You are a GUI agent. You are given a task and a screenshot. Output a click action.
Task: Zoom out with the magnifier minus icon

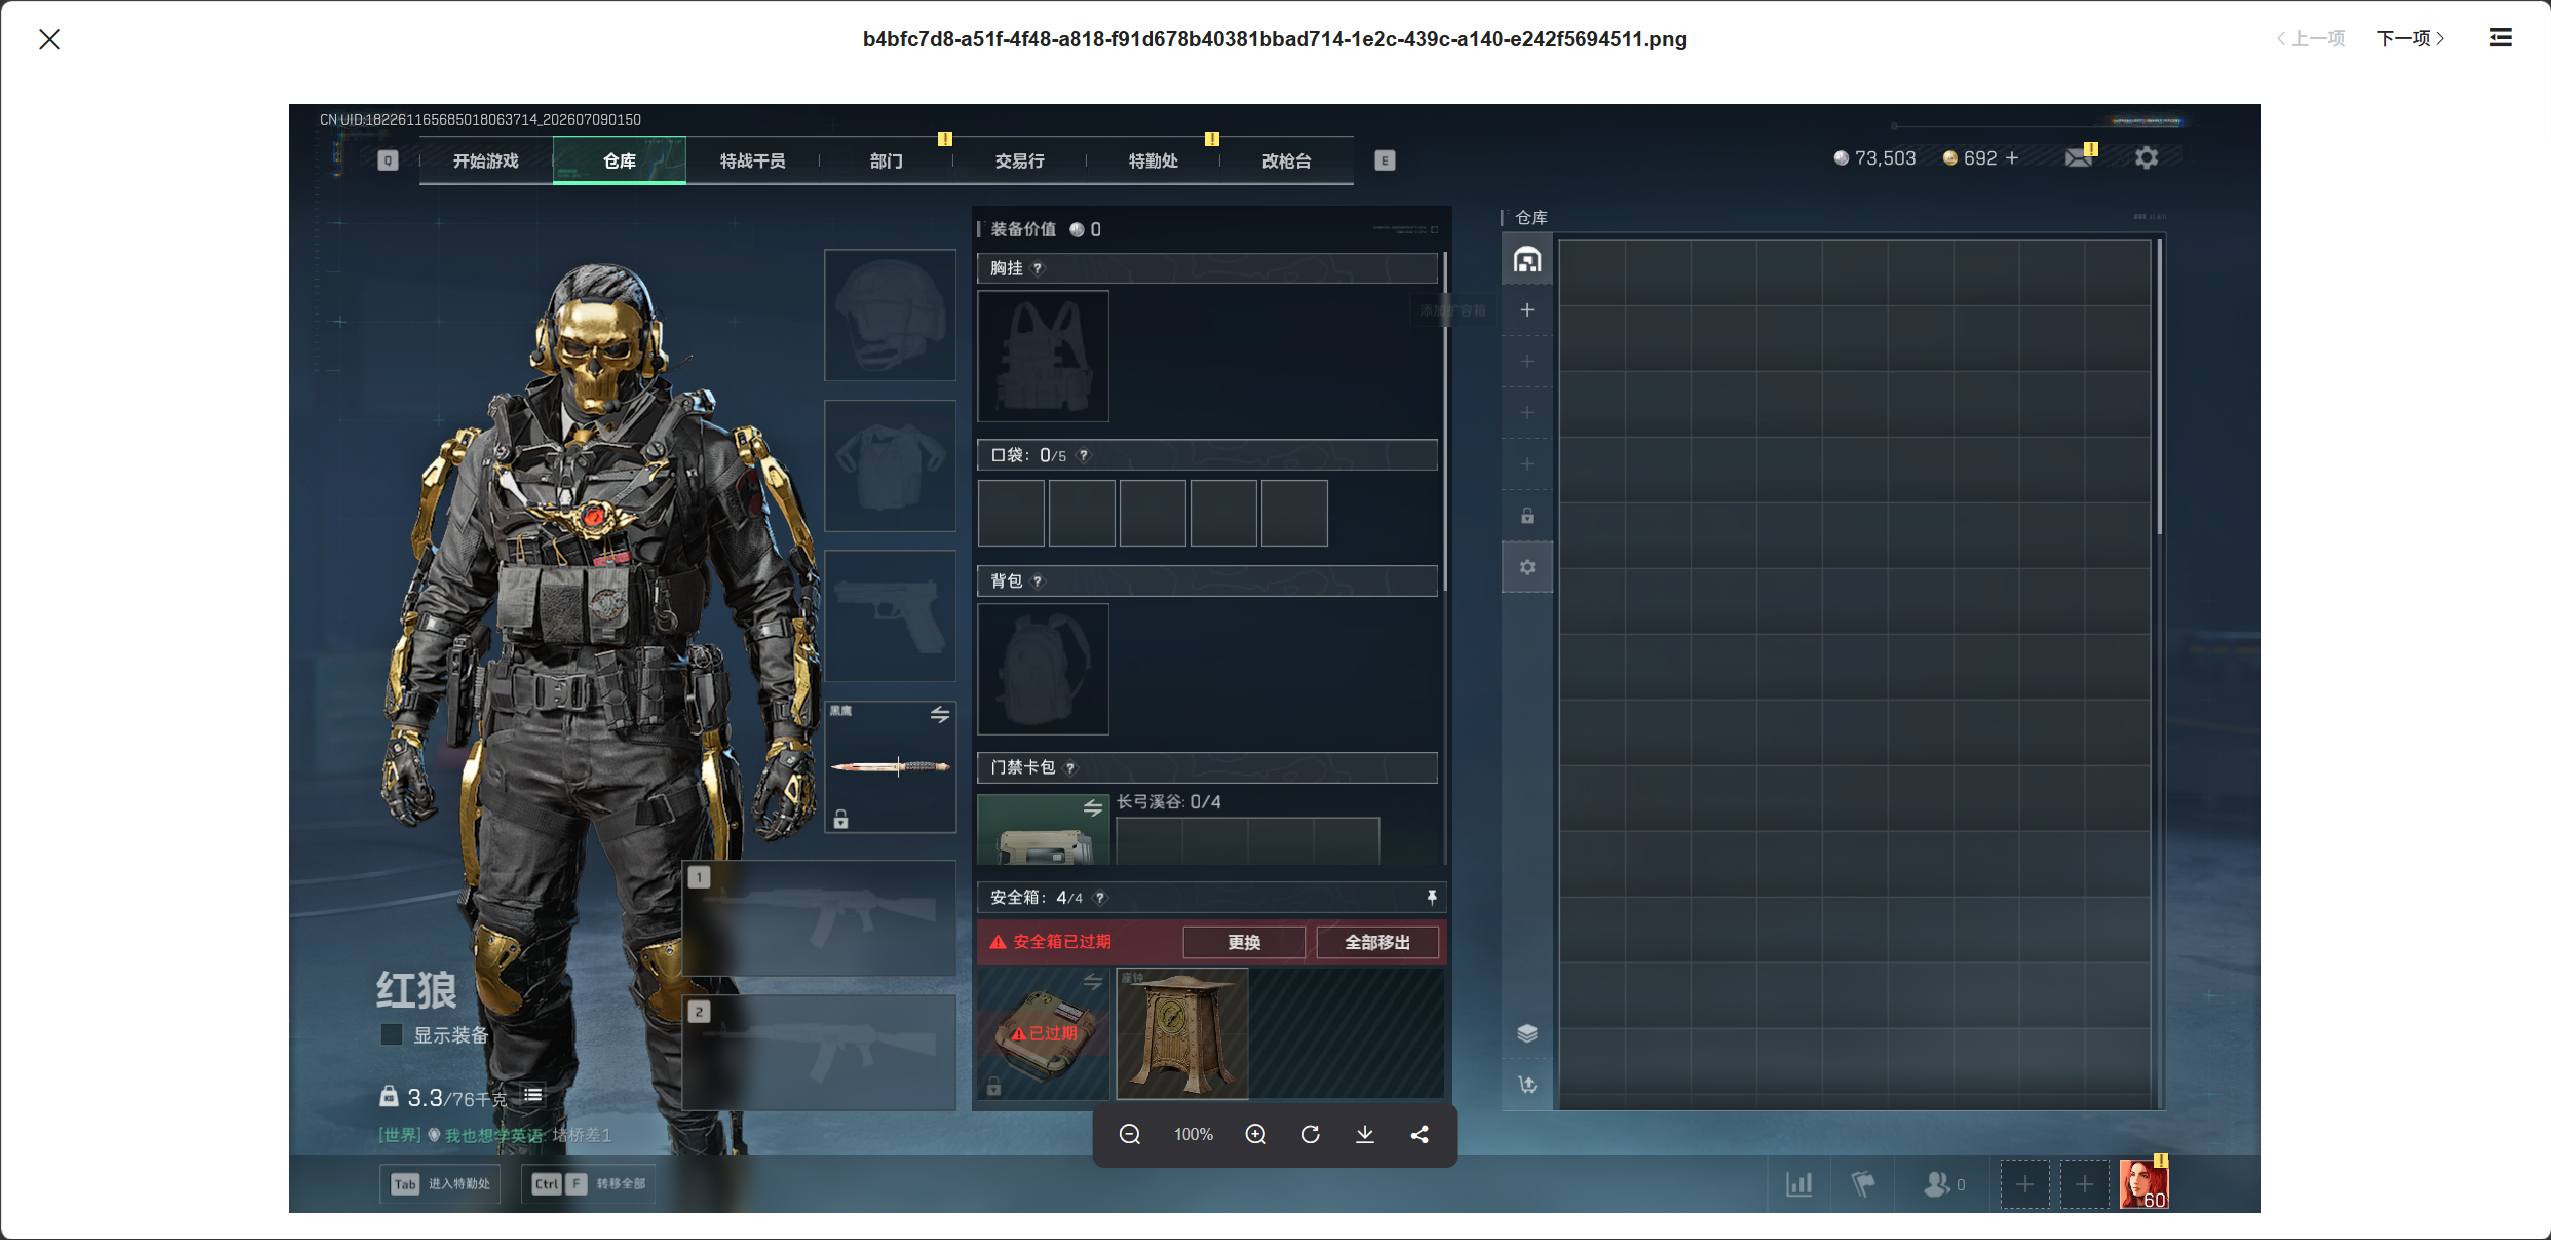click(1129, 1134)
